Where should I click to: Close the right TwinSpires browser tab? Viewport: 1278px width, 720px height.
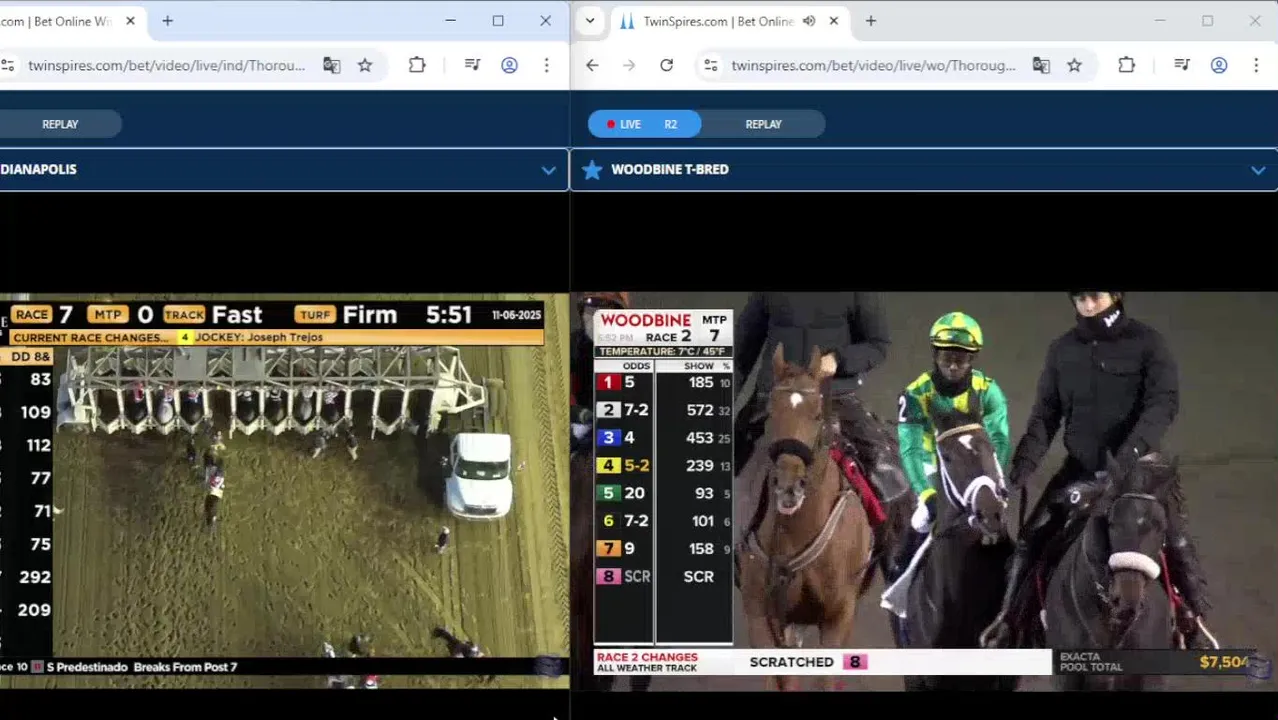click(834, 21)
